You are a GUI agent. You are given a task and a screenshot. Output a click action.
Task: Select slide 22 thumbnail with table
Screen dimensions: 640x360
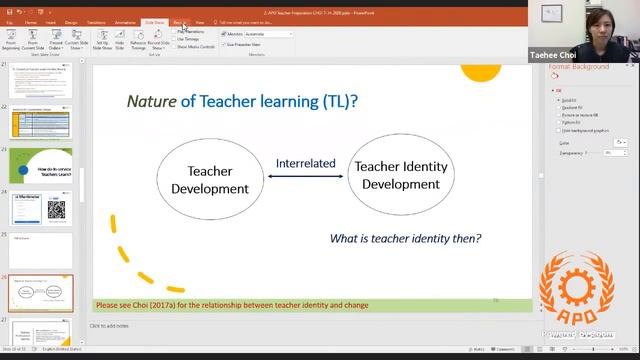(40, 123)
